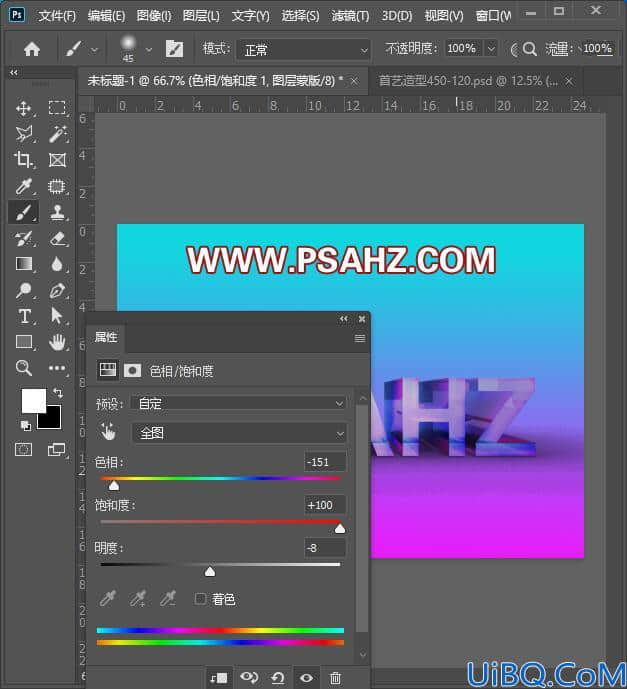The image size is (627, 689).
Task: Select the Pen tool
Action: [57, 290]
